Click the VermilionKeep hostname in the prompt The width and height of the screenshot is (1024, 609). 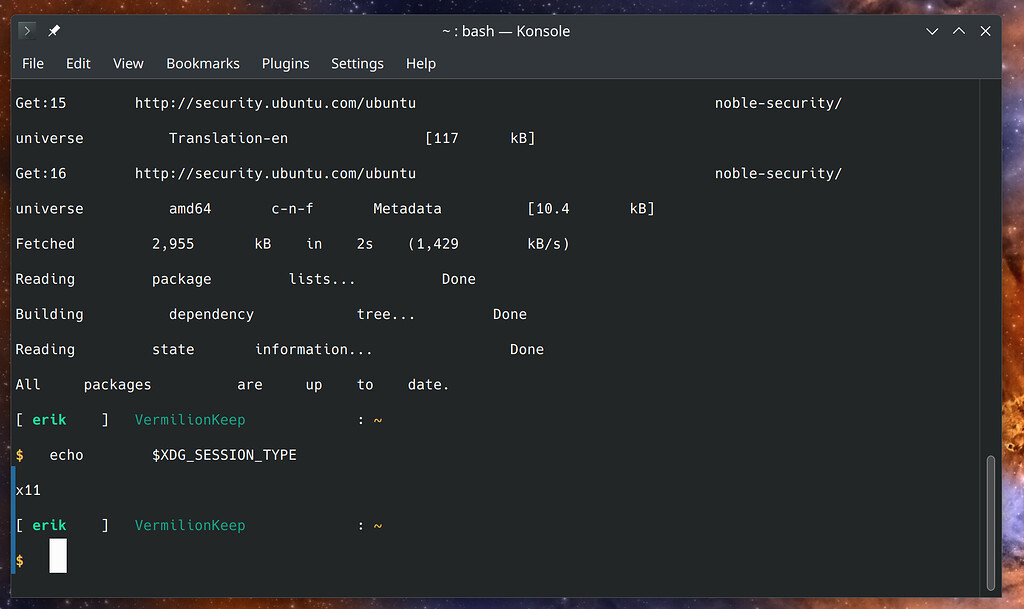point(190,524)
